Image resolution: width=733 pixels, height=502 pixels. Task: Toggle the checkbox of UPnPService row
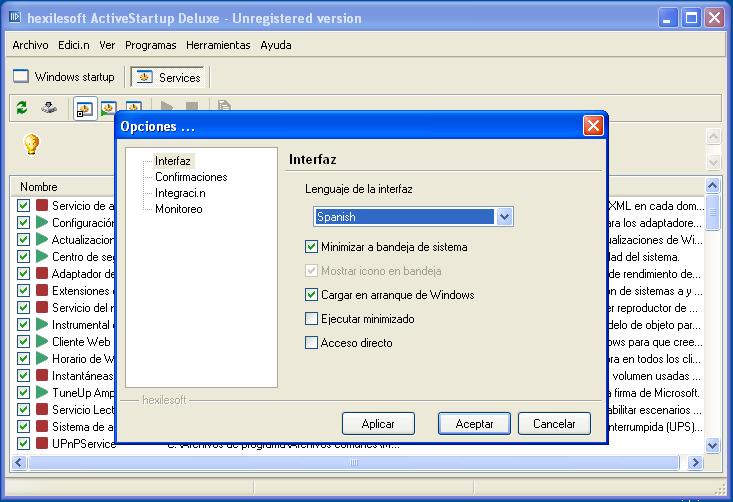pyautogui.click(x=23, y=443)
